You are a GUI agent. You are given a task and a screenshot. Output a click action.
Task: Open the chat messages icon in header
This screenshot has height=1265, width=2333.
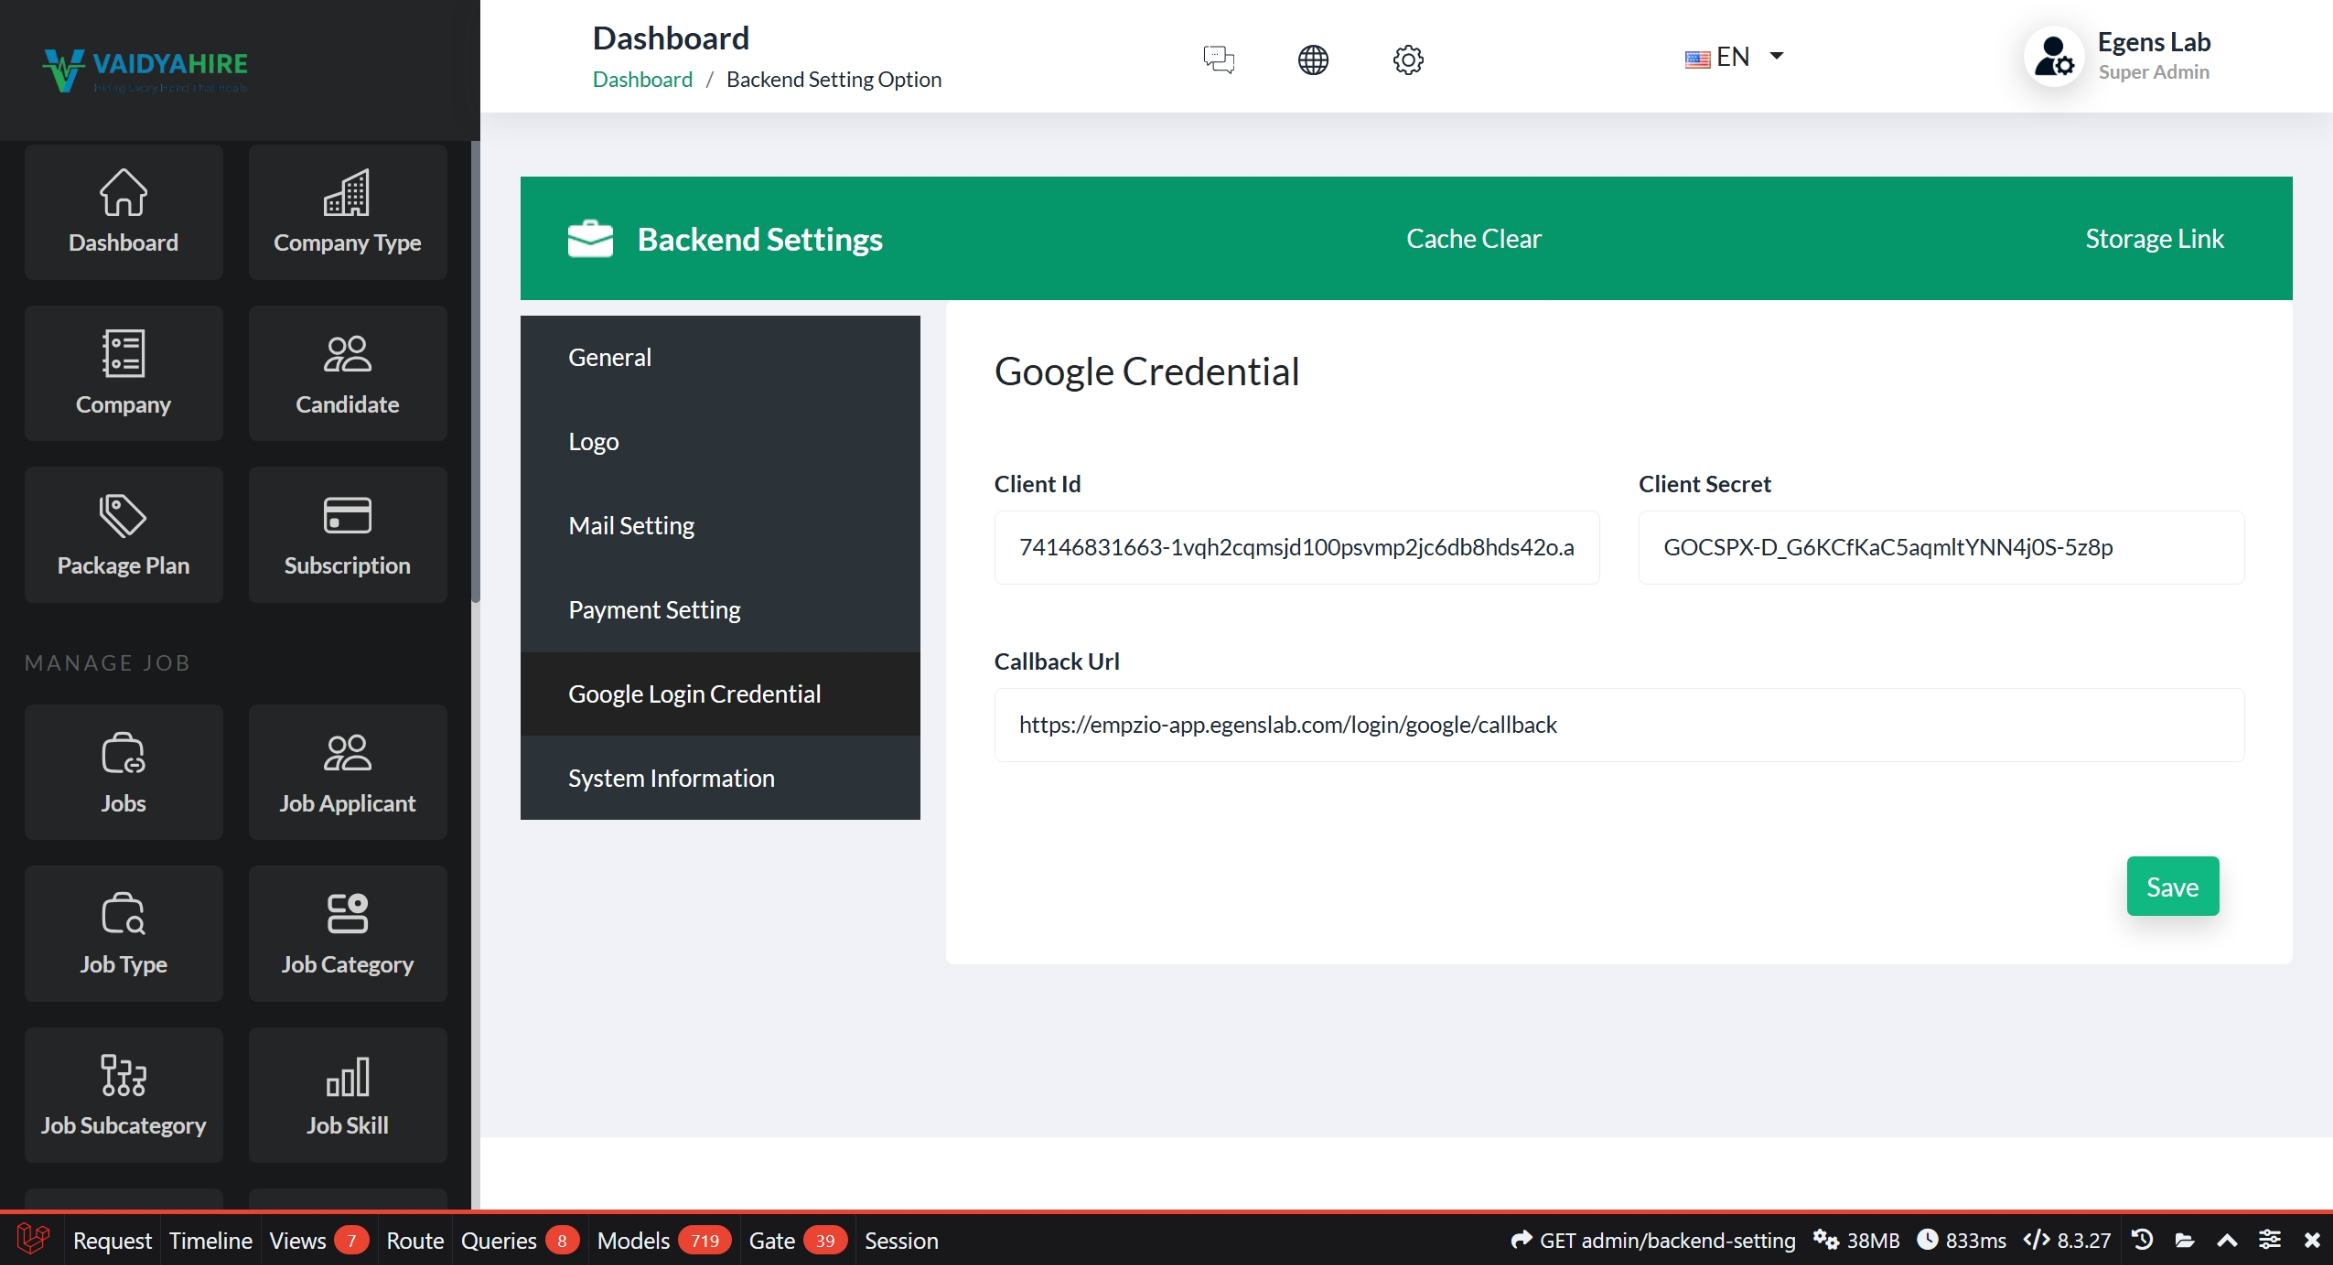1218,59
